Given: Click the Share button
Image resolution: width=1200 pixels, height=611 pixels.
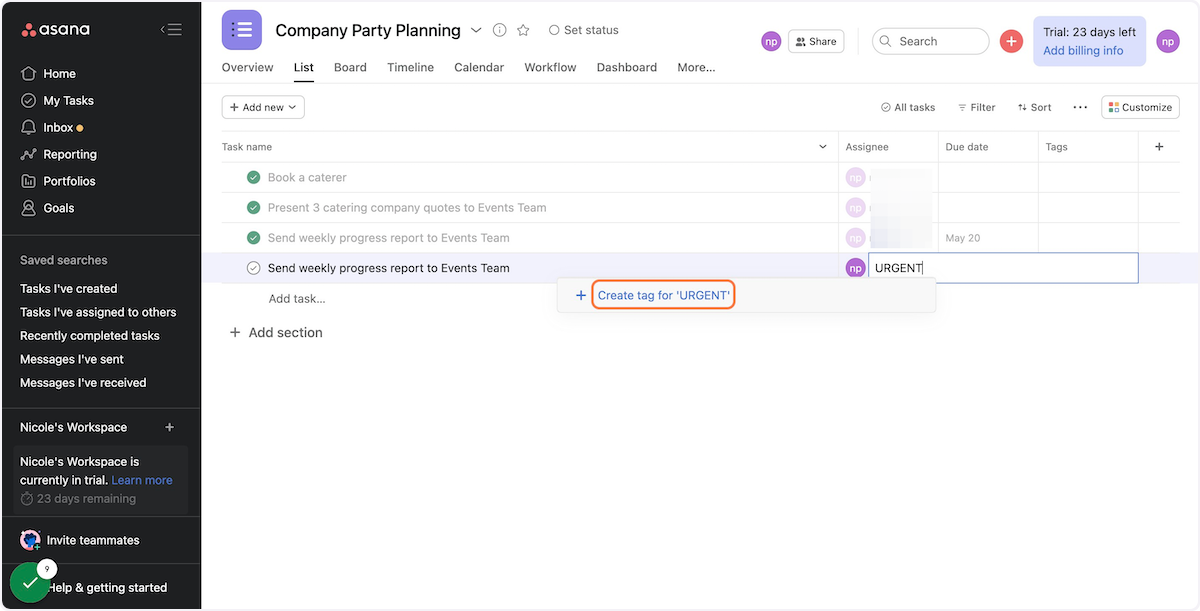Looking at the screenshot, I should [x=816, y=41].
